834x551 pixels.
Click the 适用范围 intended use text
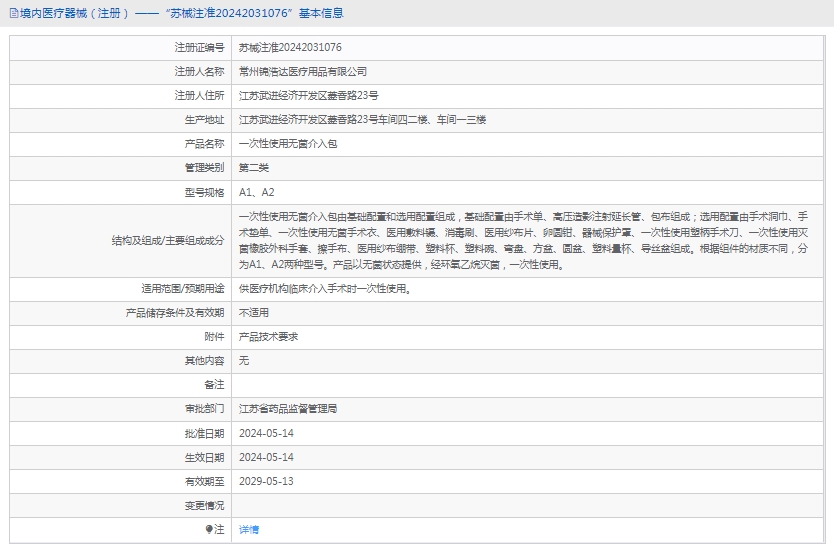(324, 288)
